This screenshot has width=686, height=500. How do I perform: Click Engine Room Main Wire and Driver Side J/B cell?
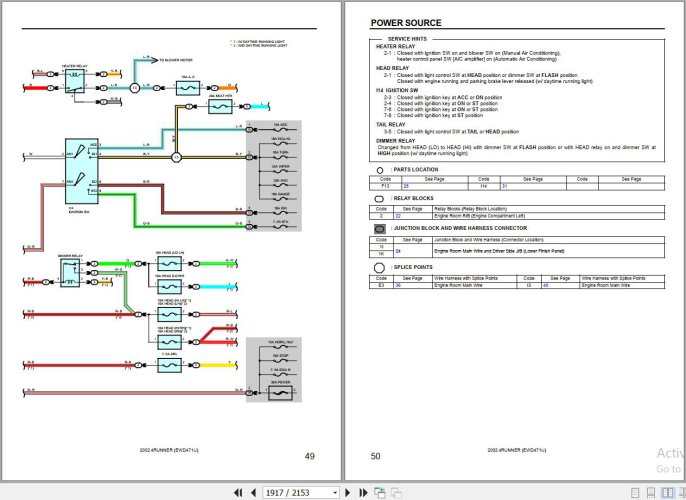click(549, 251)
